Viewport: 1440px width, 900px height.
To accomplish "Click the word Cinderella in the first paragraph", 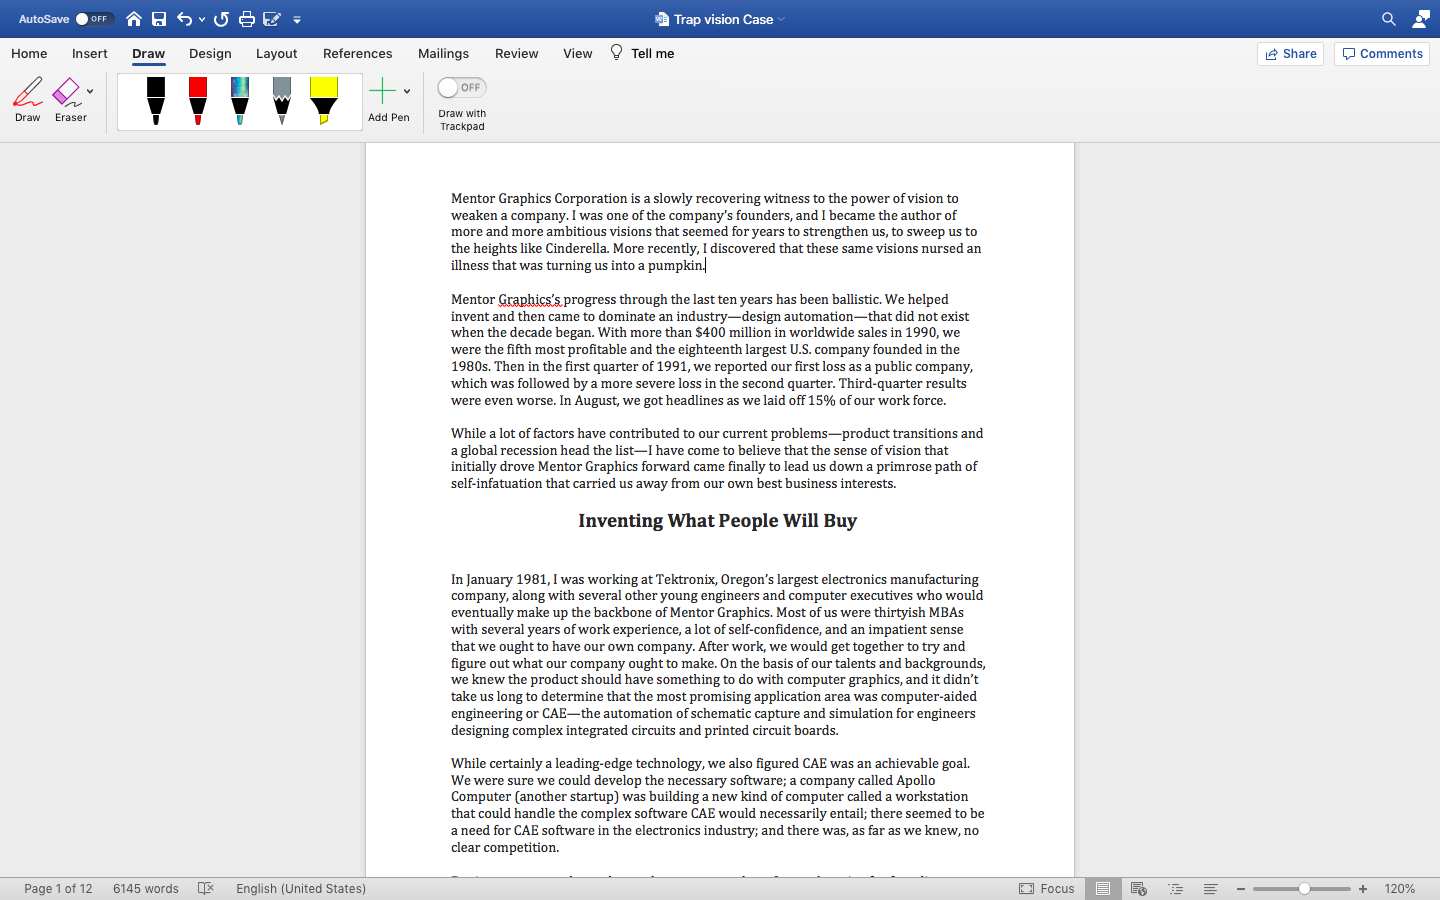I will coord(576,248).
